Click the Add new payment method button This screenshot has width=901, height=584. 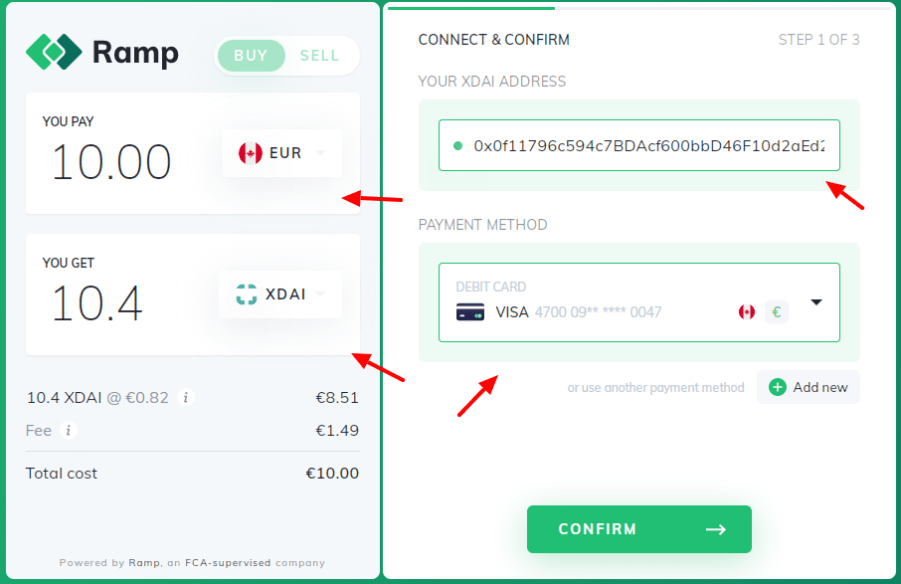pyautogui.click(x=808, y=387)
